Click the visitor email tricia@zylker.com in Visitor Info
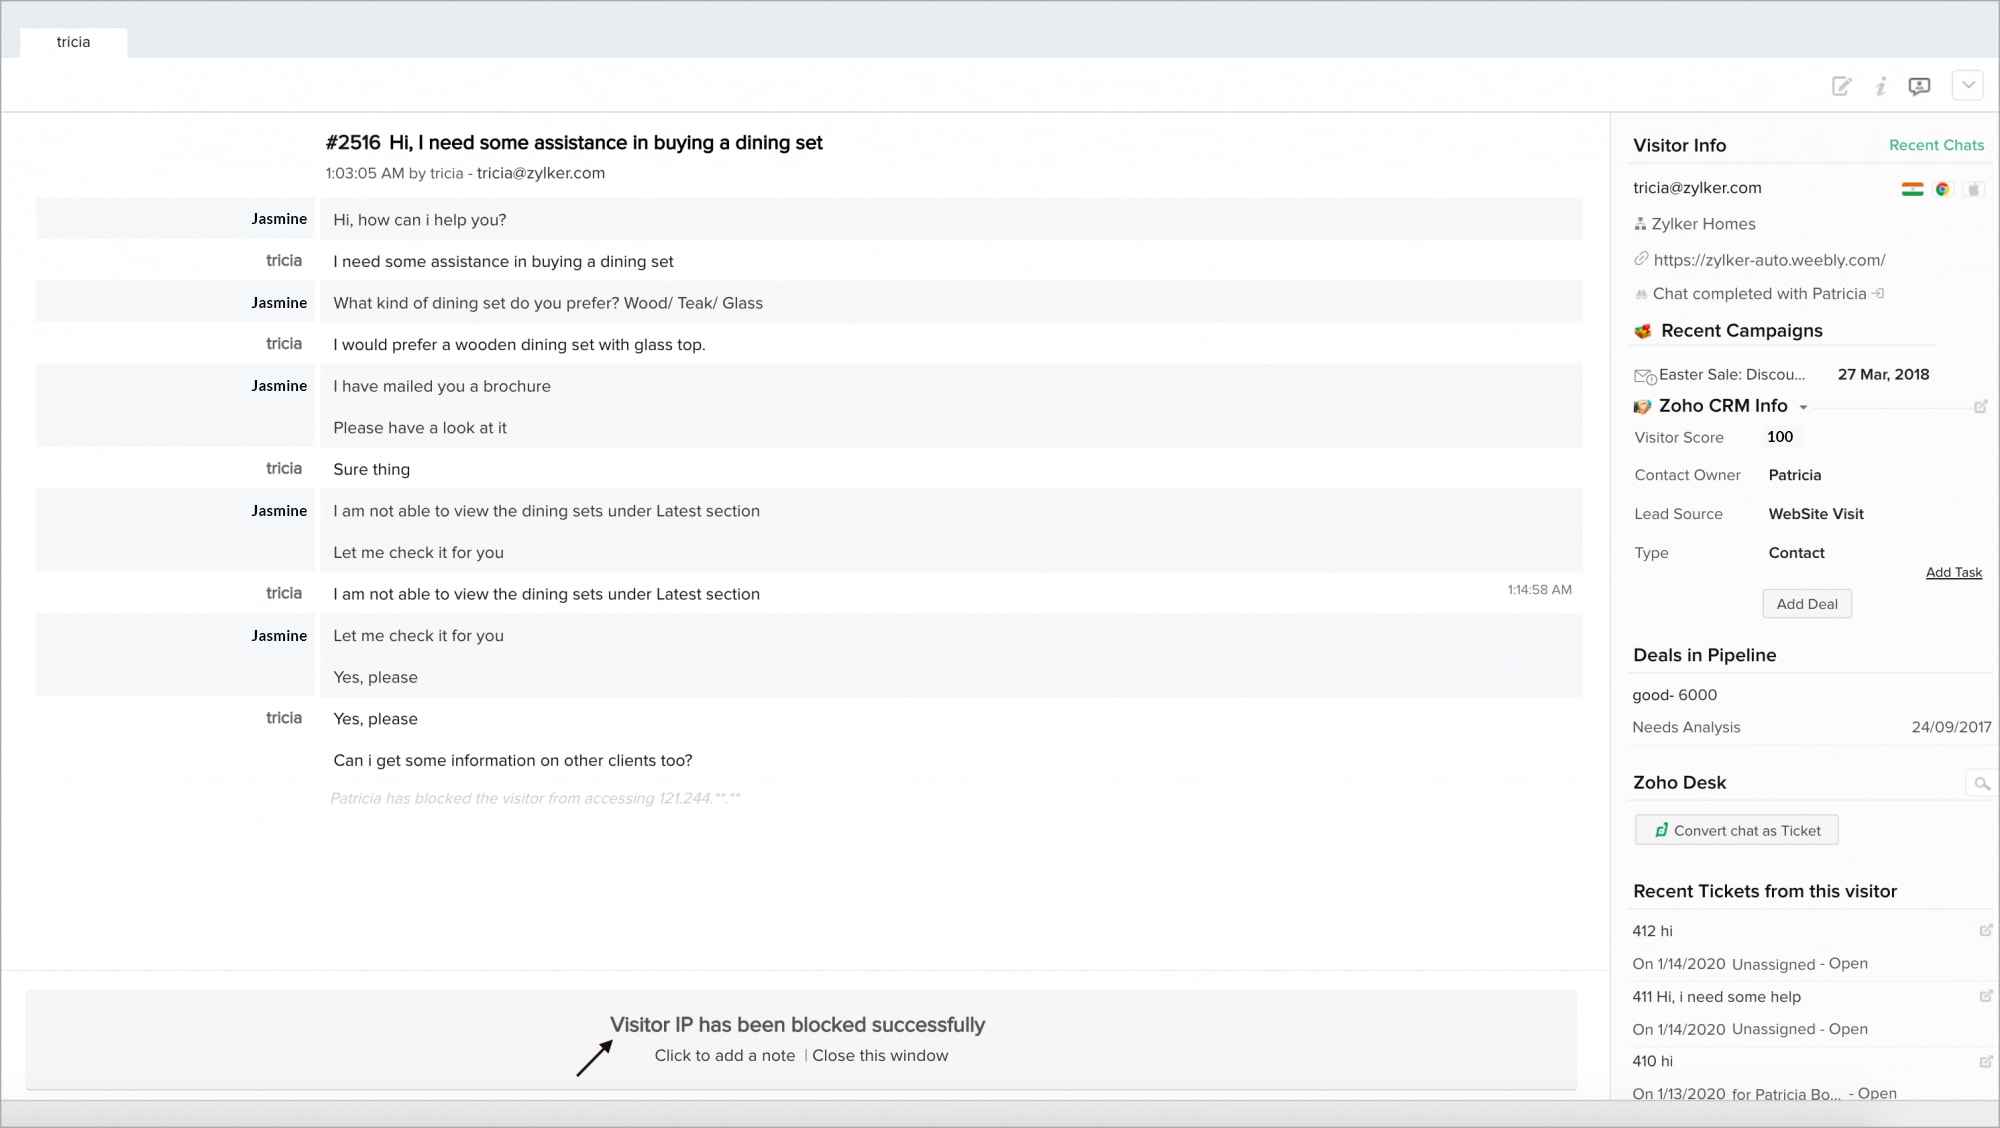Viewport: 2000px width, 1128px height. pos(1697,188)
